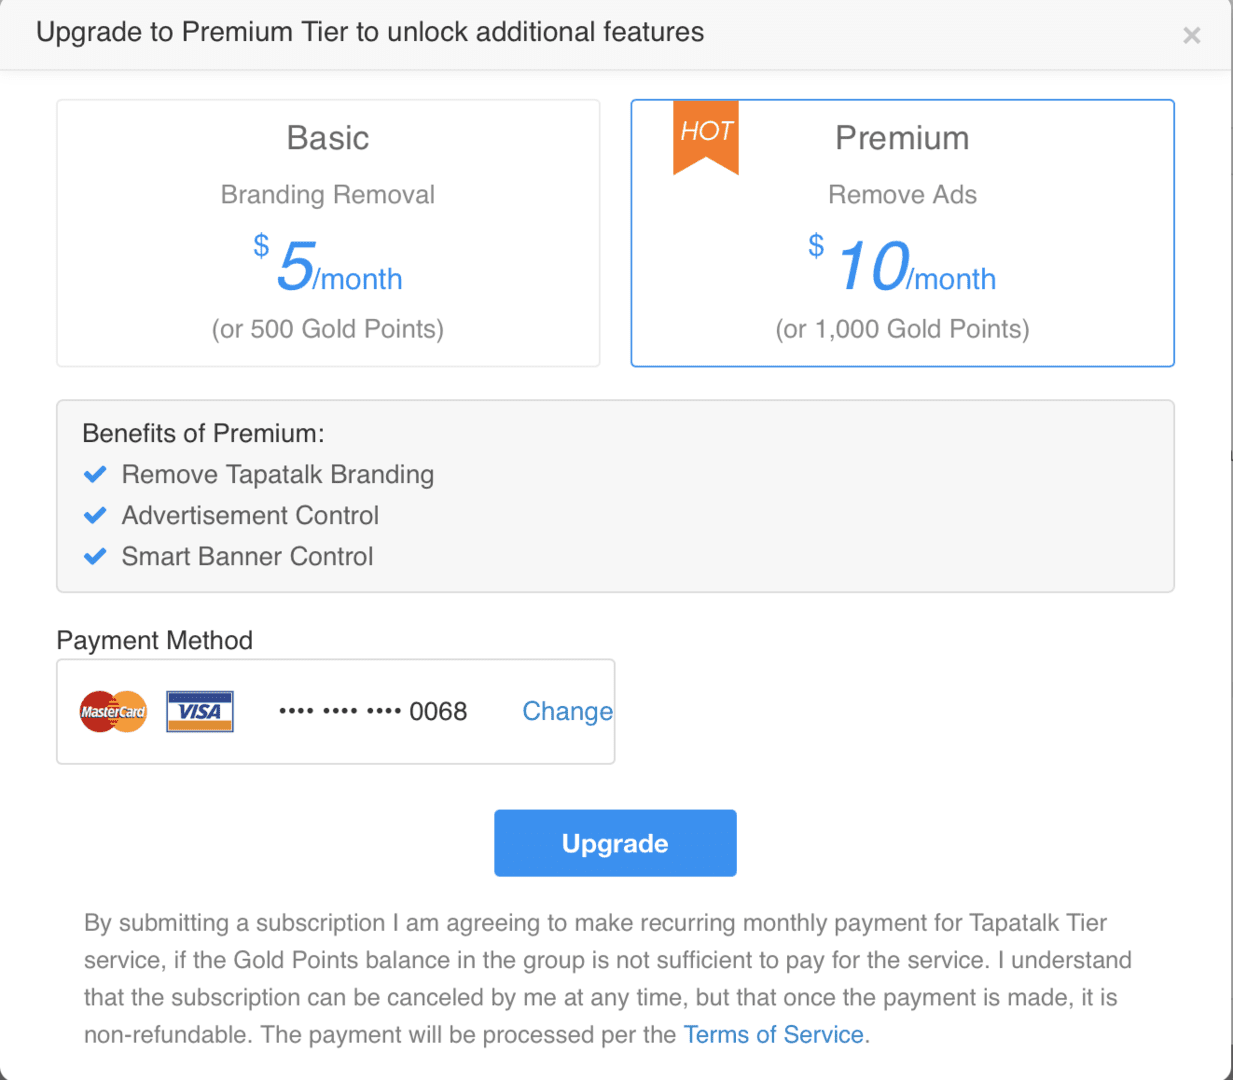The width and height of the screenshot is (1233, 1080).
Task: Click the 500 Gold Points option text
Action: [328, 329]
